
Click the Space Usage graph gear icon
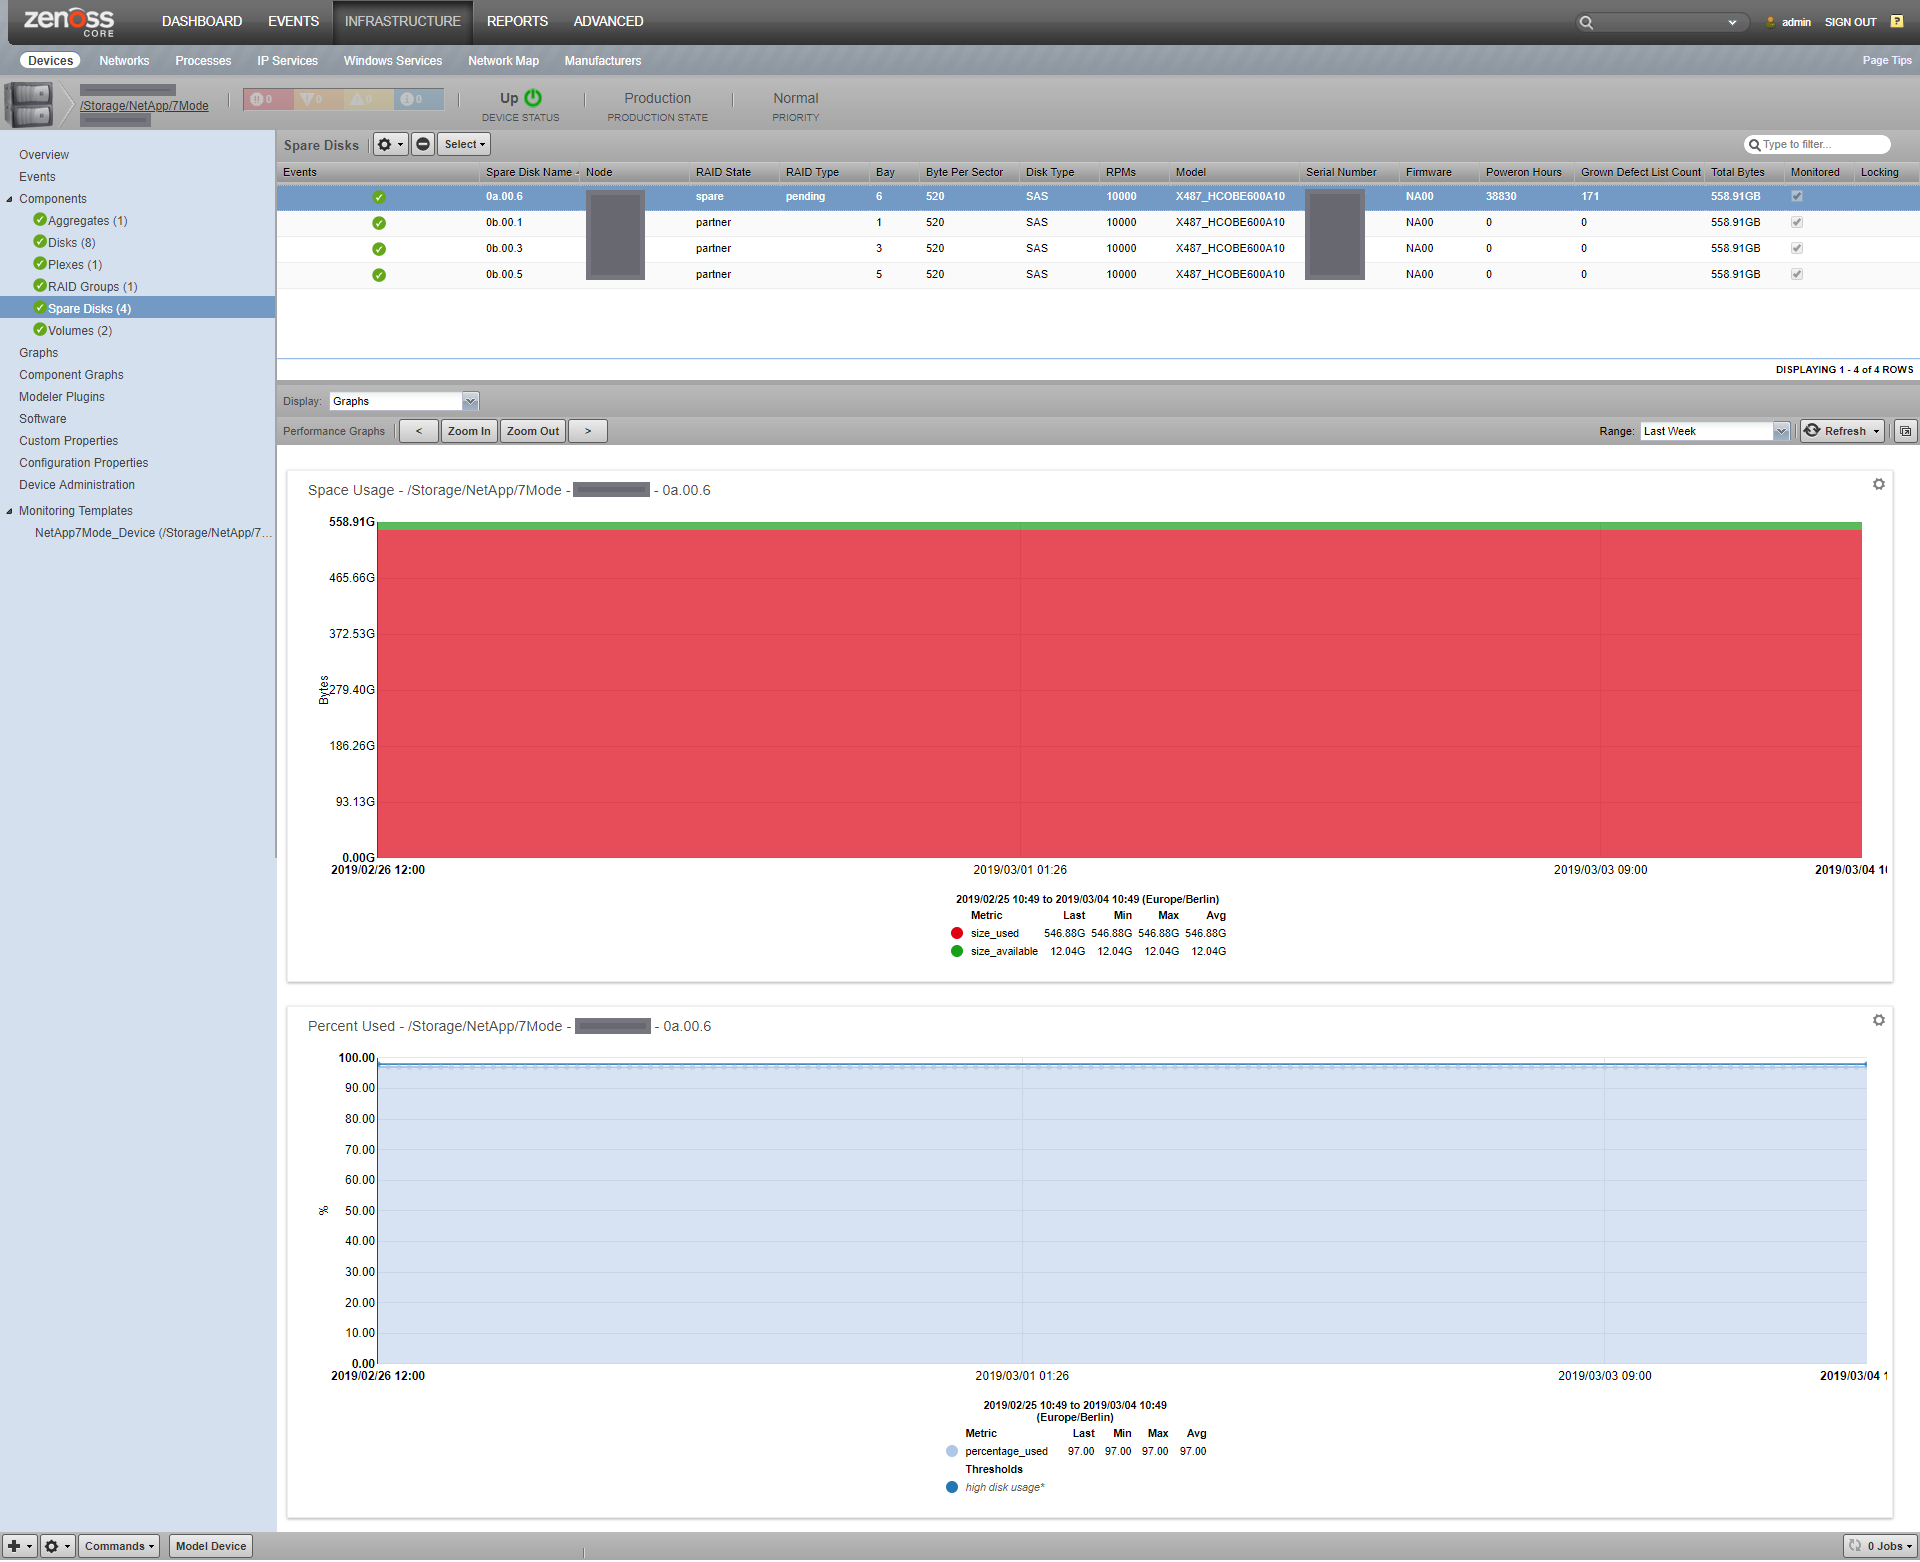click(1878, 485)
